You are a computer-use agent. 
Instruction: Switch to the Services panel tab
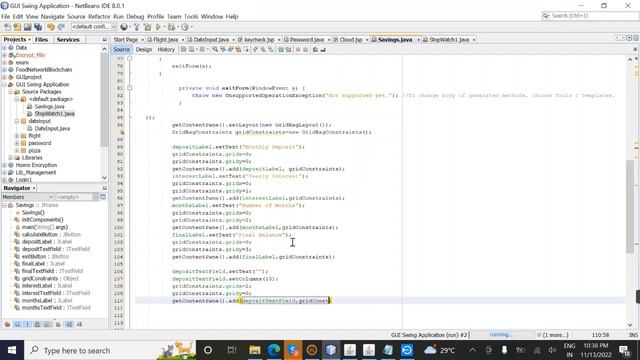coord(68,40)
